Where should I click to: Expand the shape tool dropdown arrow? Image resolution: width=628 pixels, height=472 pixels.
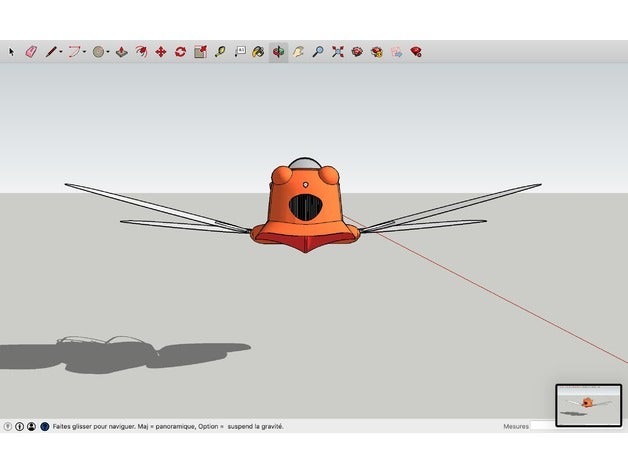(109, 51)
